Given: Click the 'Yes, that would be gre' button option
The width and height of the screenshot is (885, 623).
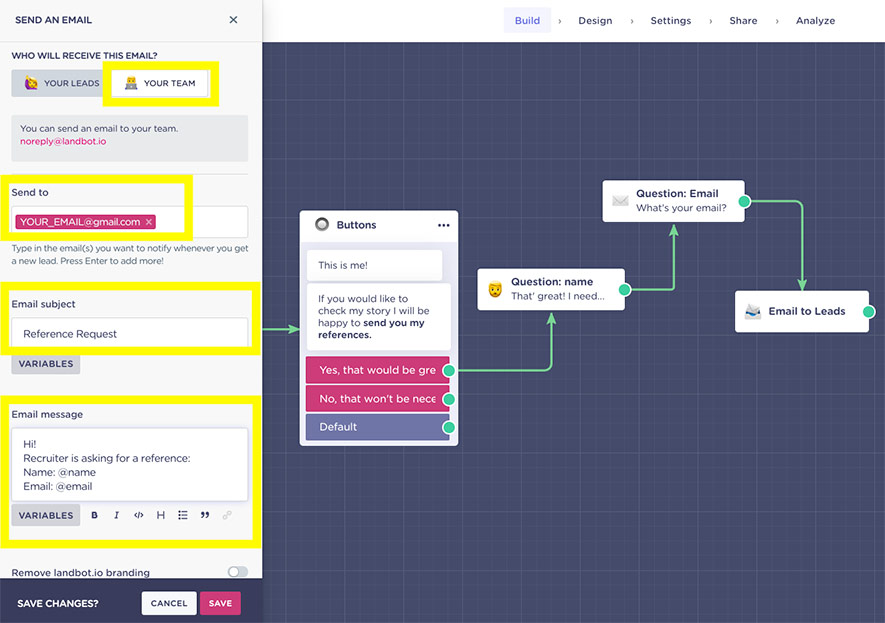Looking at the screenshot, I should click(378, 370).
